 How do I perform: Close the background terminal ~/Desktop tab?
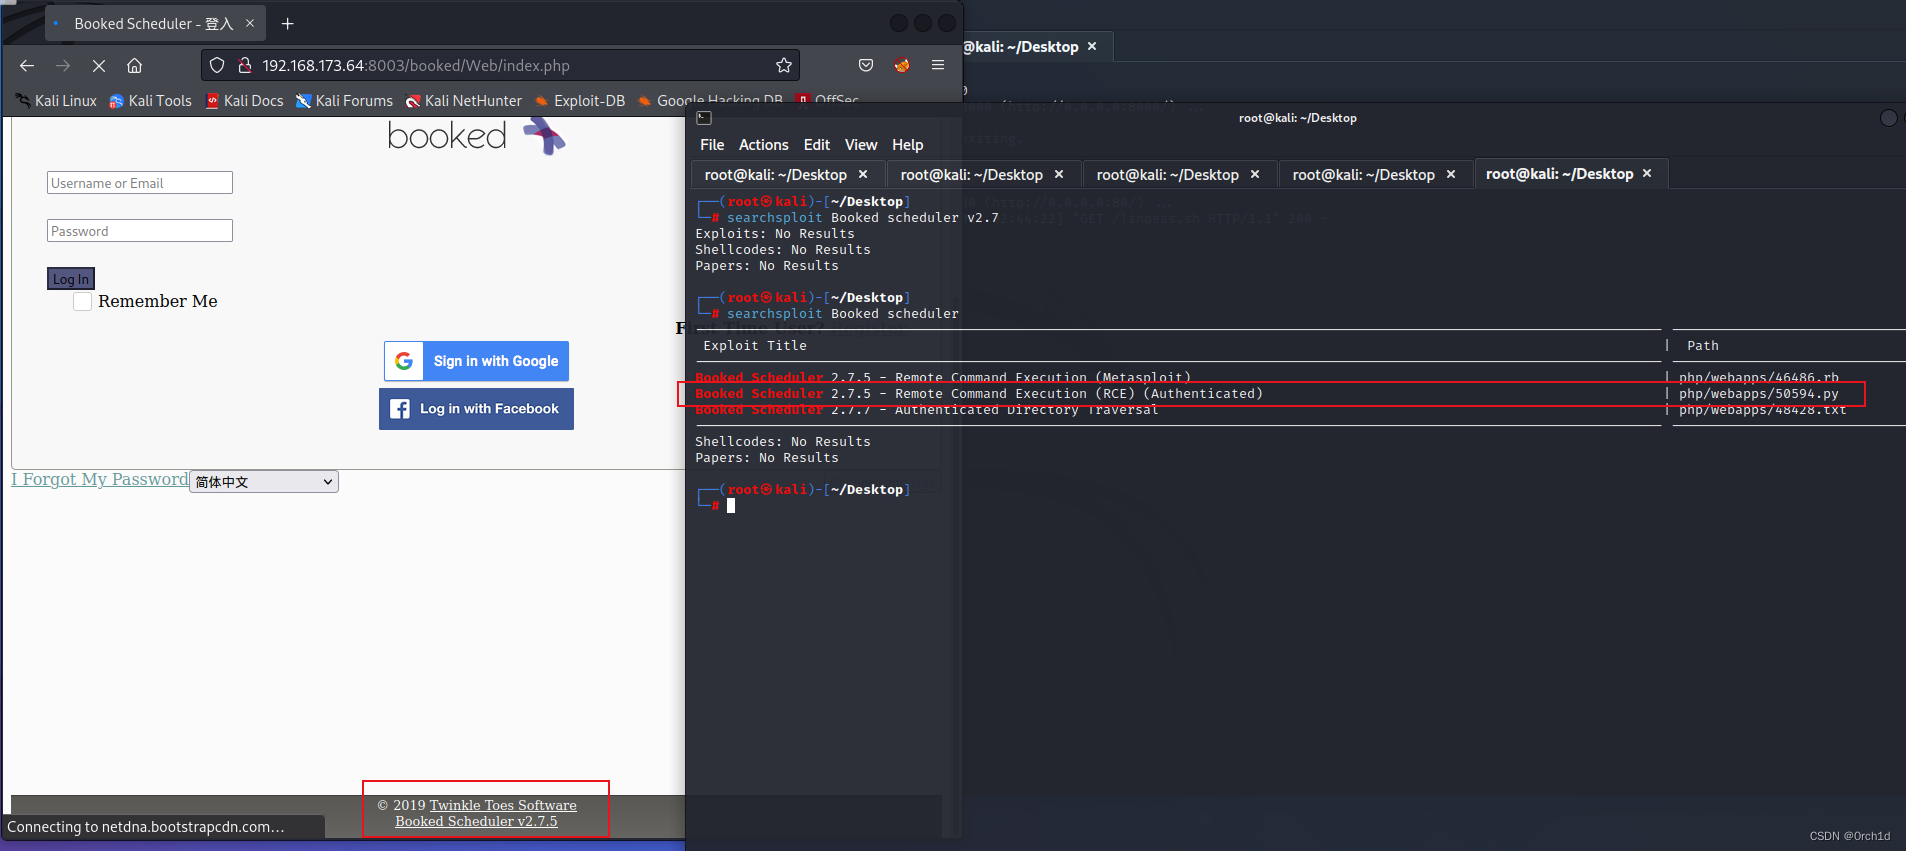click(x=1092, y=47)
